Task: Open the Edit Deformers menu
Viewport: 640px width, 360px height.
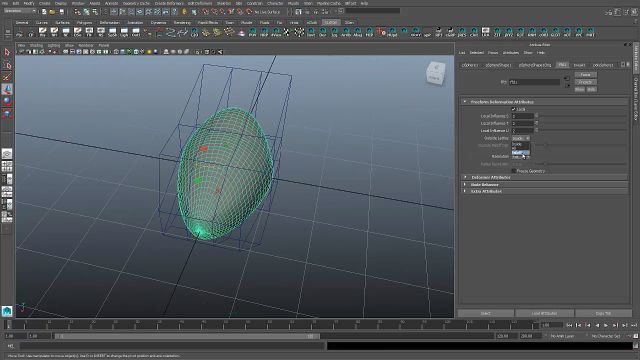Action: click(x=200, y=3)
